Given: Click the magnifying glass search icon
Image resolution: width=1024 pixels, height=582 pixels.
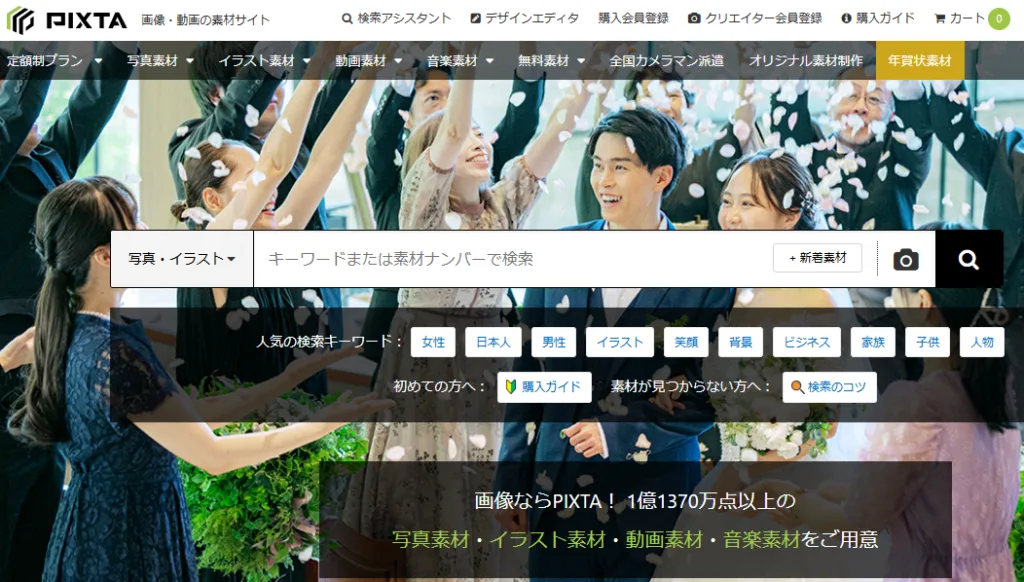Looking at the screenshot, I should tap(968, 257).
